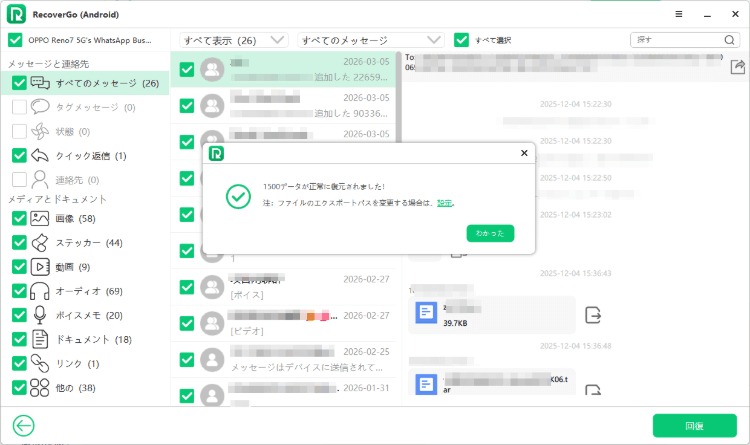Select すべてのメッセージ (26) in the sidebar
750x445 pixels.
pyautogui.click(x=85, y=83)
